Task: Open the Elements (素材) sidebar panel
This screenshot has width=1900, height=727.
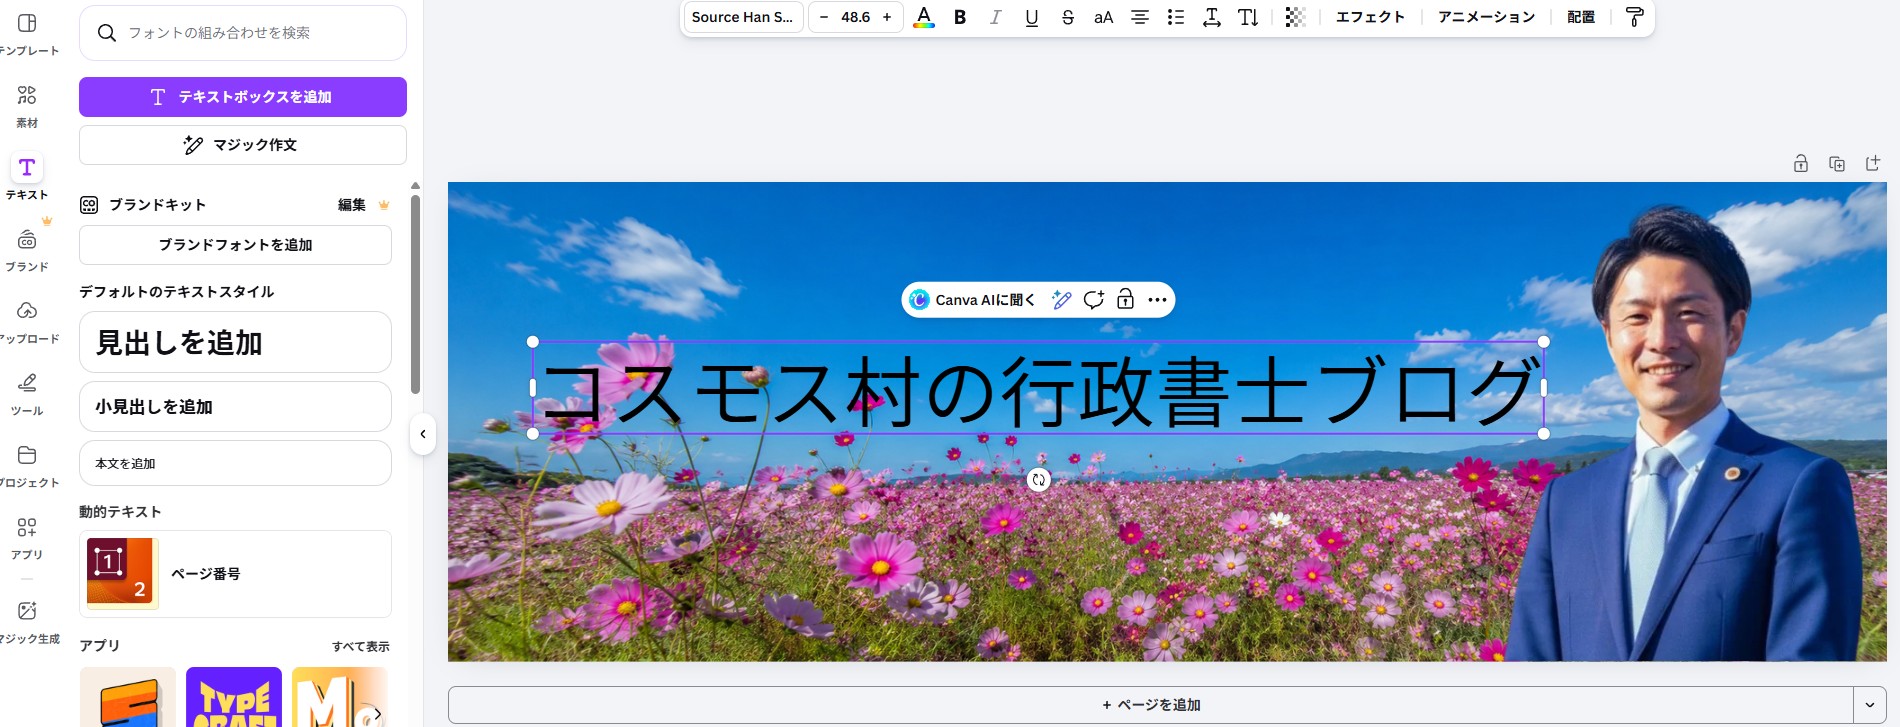Action: [27, 106]
